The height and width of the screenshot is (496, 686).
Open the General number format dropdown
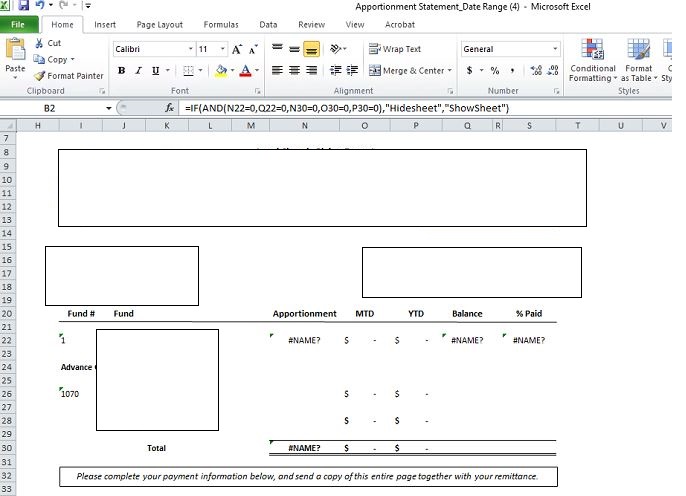pyautogui.click(x=555, y=49)
